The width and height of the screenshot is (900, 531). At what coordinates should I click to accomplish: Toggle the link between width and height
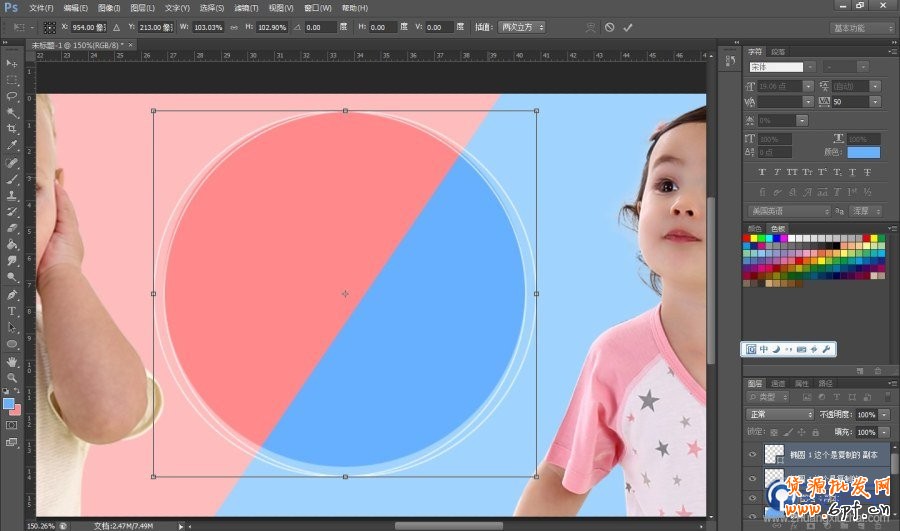tap(234, 27)
